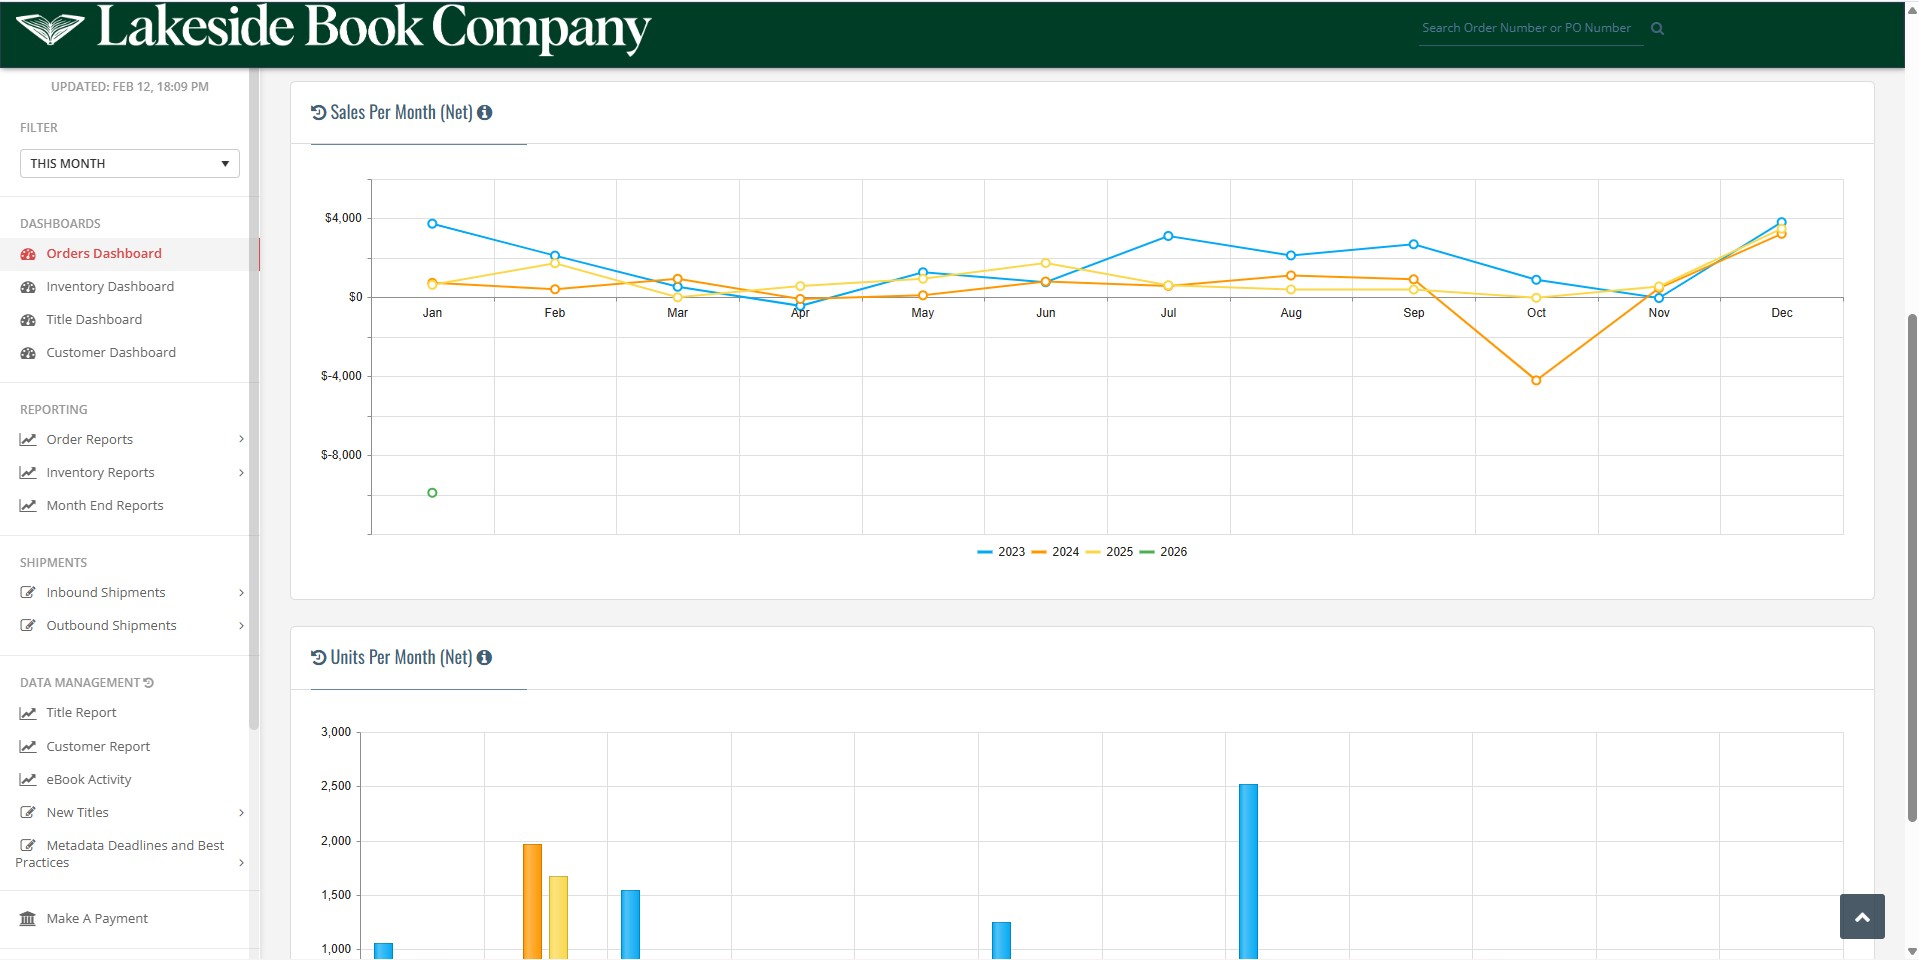Click the search magnifier icon
The width and height of the screenshot is (1919, 960).
coord(1657,29)
